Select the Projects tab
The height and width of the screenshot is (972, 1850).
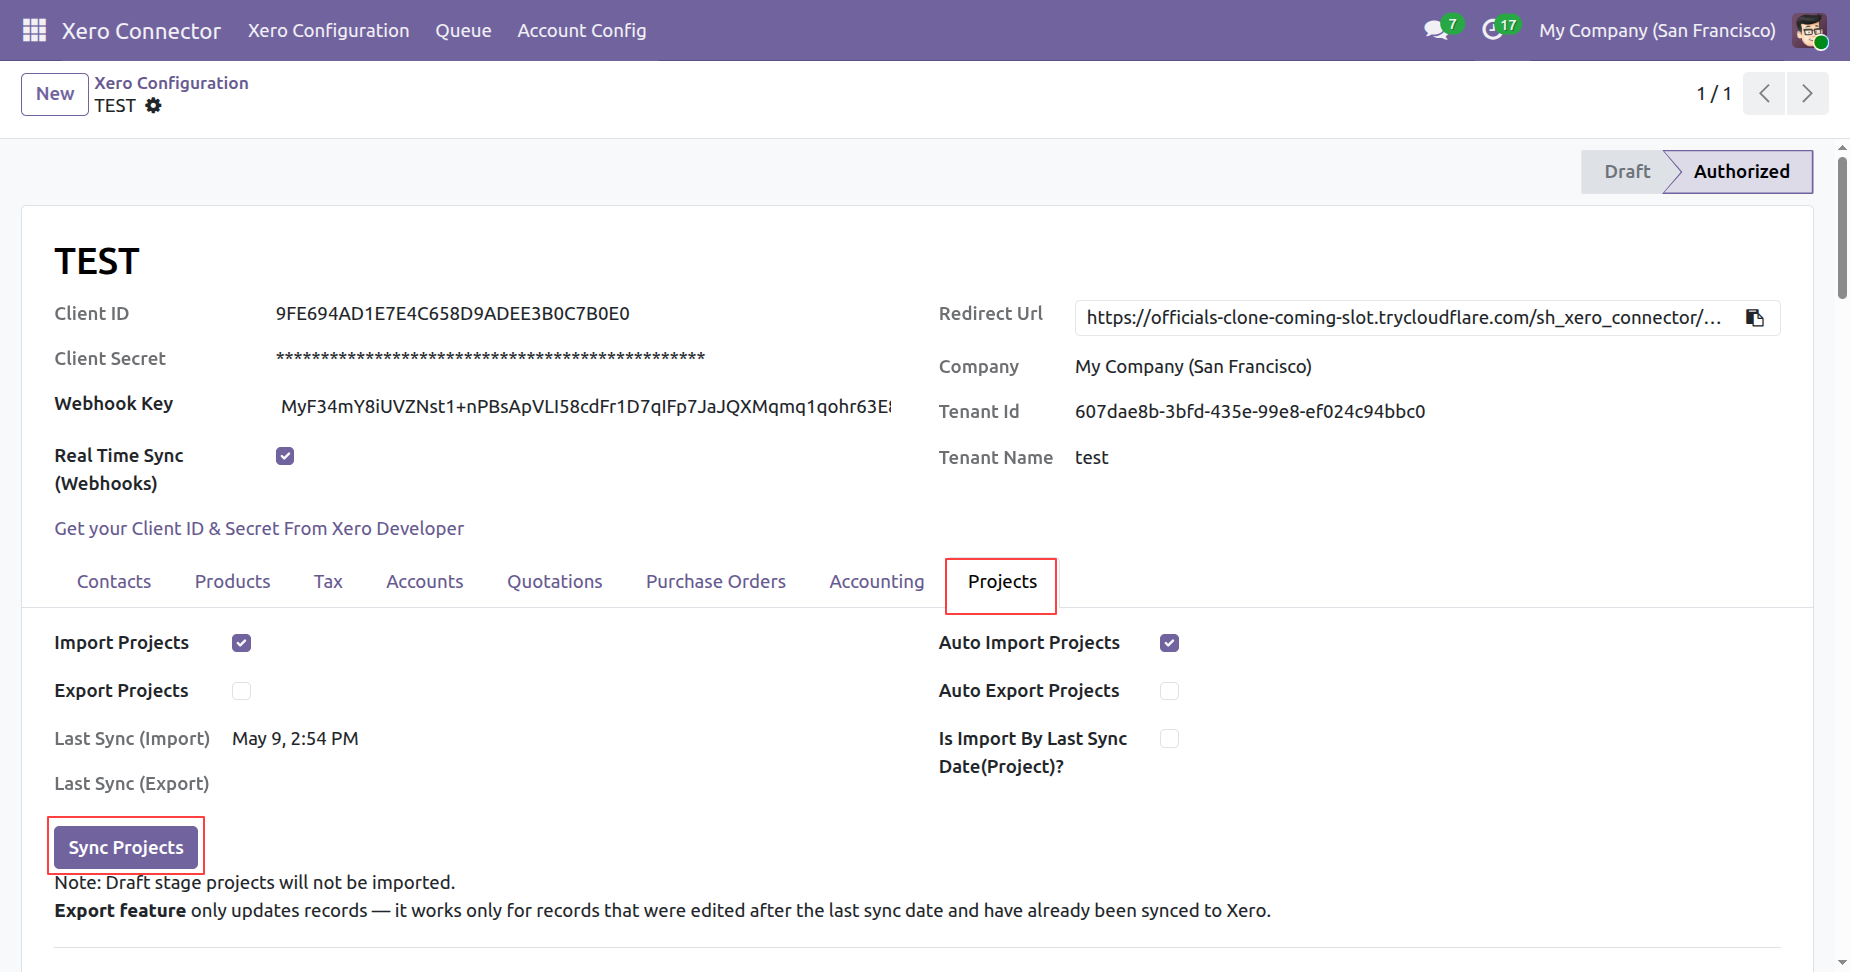[x=1002, y=582]
